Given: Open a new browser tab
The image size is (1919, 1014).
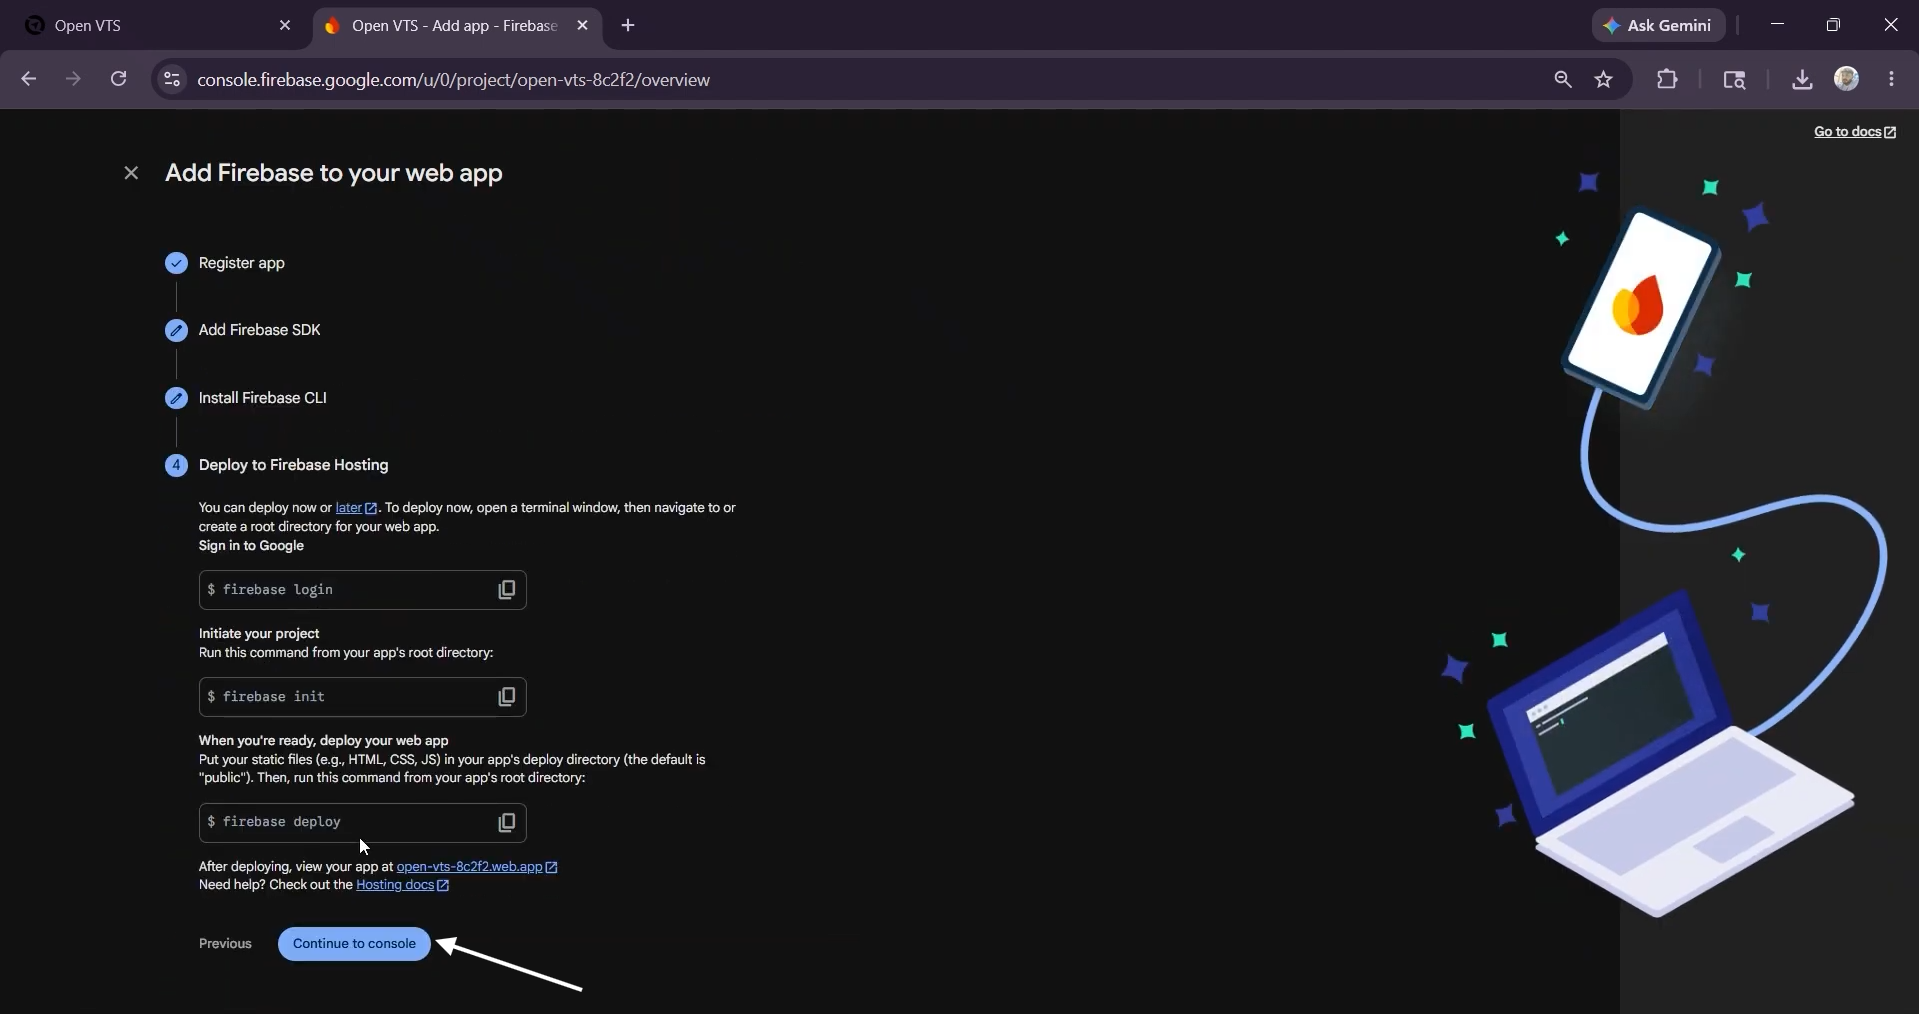Looking at the screenshot, I should pyautogui.click(x=628, y=26).
